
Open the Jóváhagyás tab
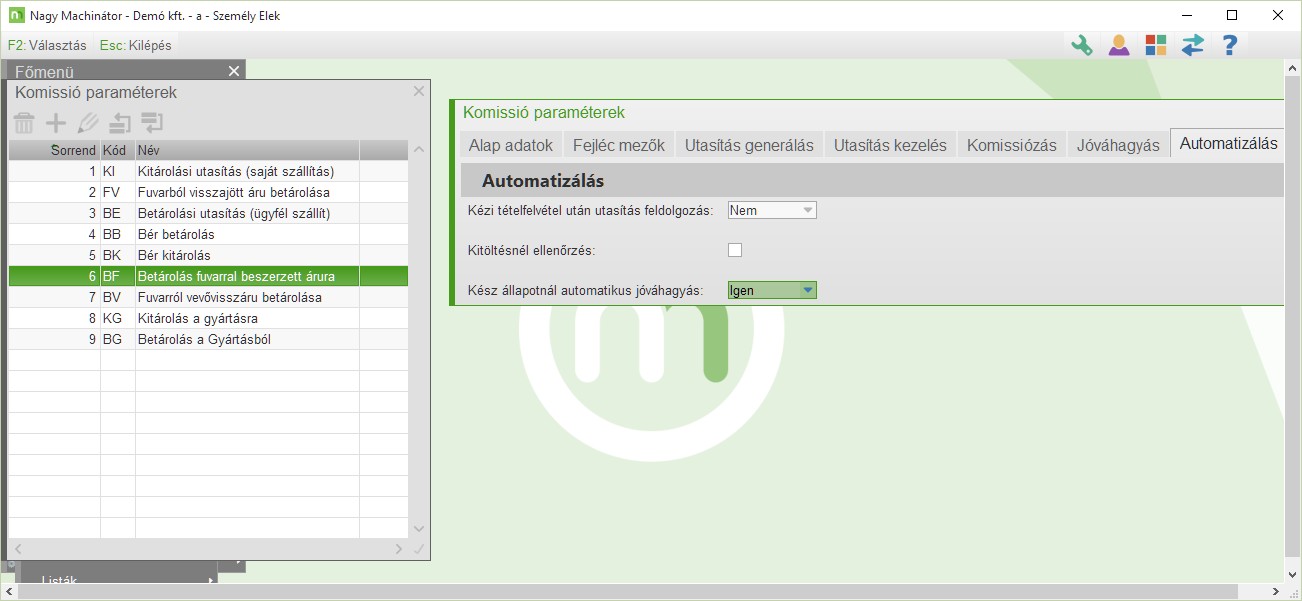[1118, 145]
